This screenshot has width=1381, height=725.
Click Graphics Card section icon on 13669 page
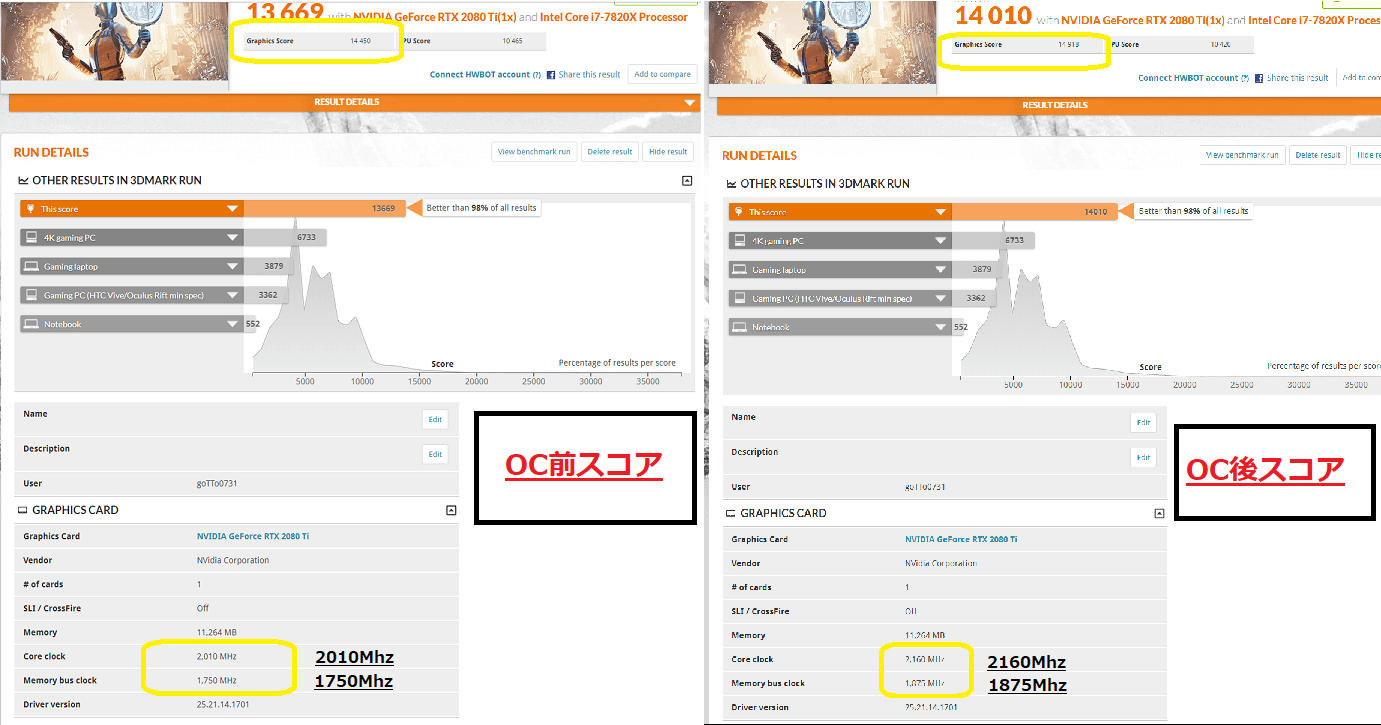[23, 510]
